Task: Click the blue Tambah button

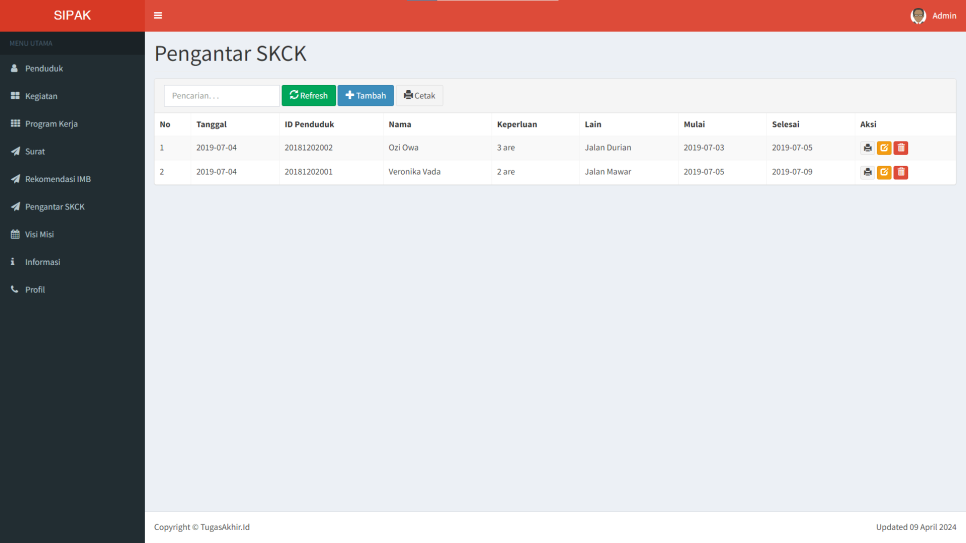Action: tap(365, 96)
